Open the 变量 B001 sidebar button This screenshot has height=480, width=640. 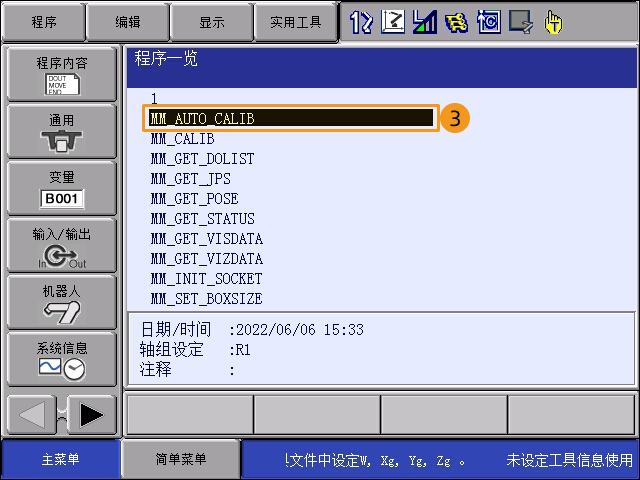pyautogui.click(x=62, y=189)
